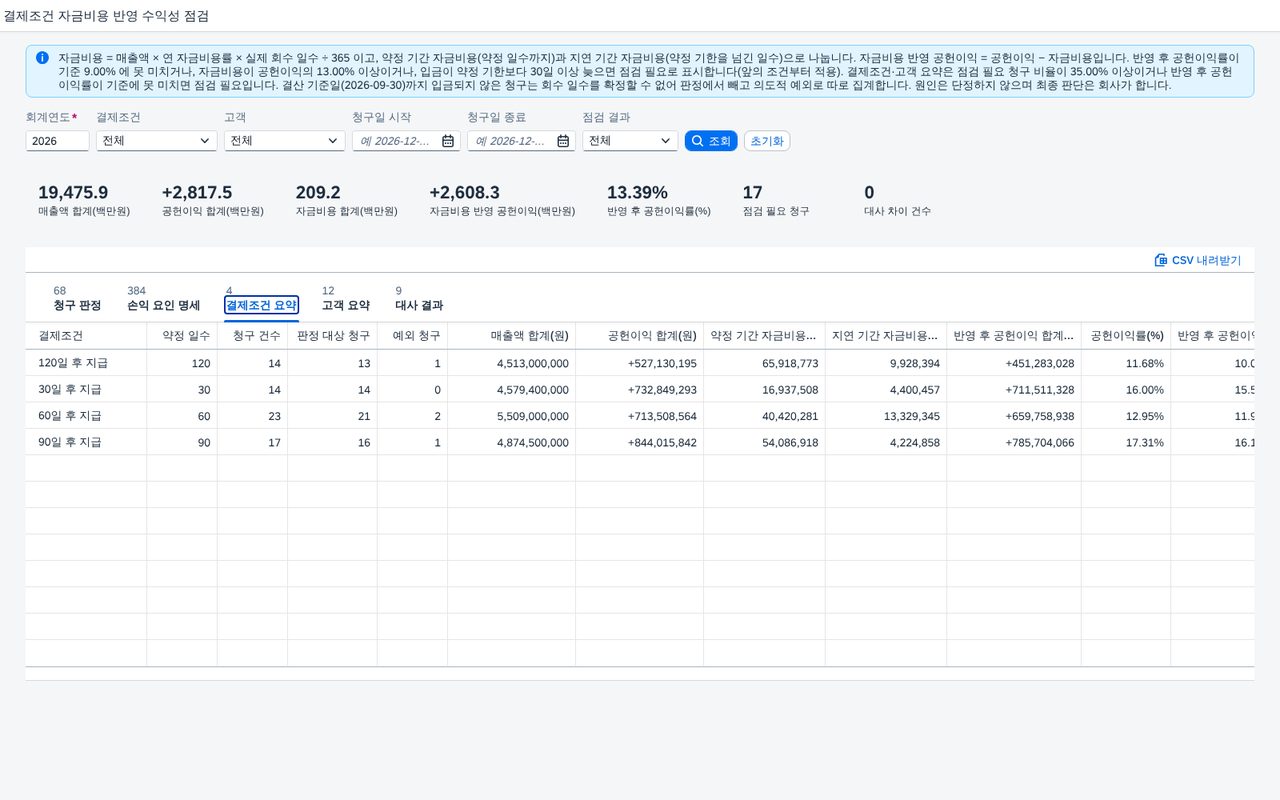
Task: Click the 예외 청구 column header
Action: [412, 336]
